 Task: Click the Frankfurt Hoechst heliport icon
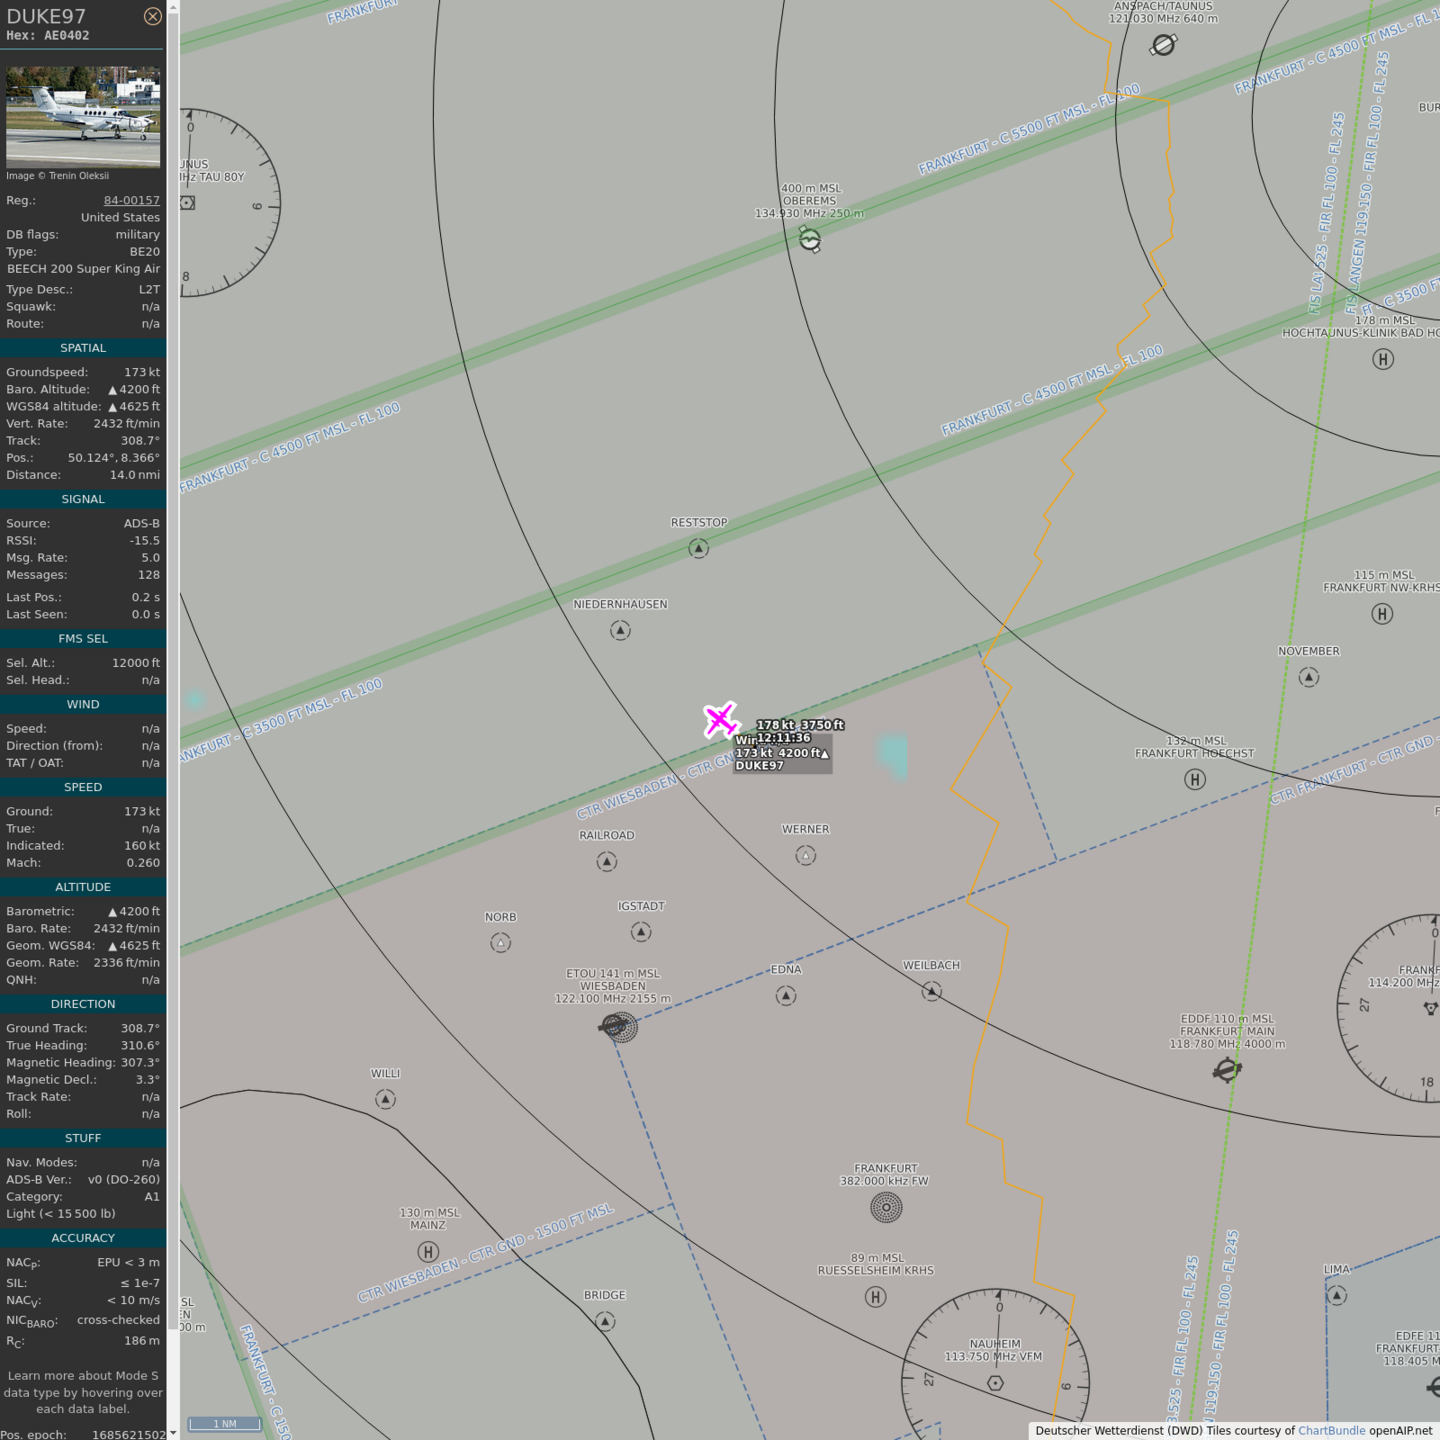(x=1194, y=779)
